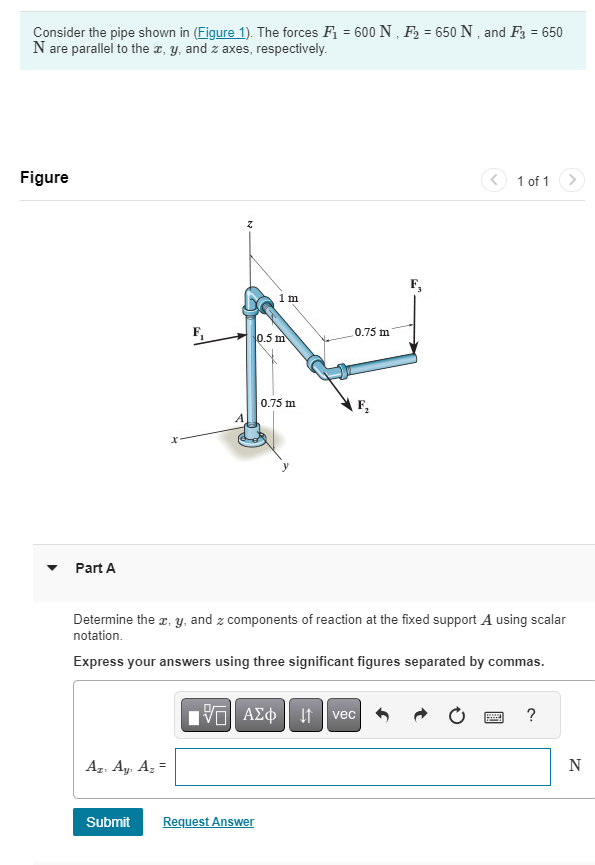Click the 1 of 1 page indicator

coord(533,181)
